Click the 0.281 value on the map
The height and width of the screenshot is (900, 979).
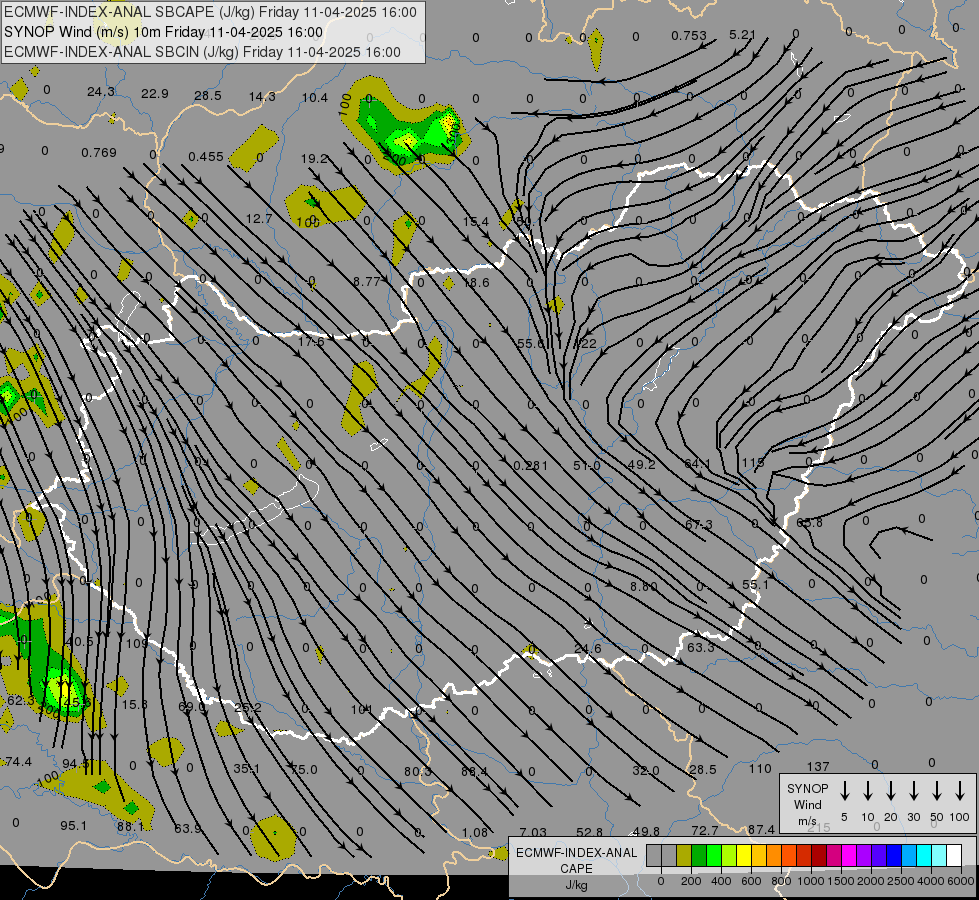[x=531, y=465]
